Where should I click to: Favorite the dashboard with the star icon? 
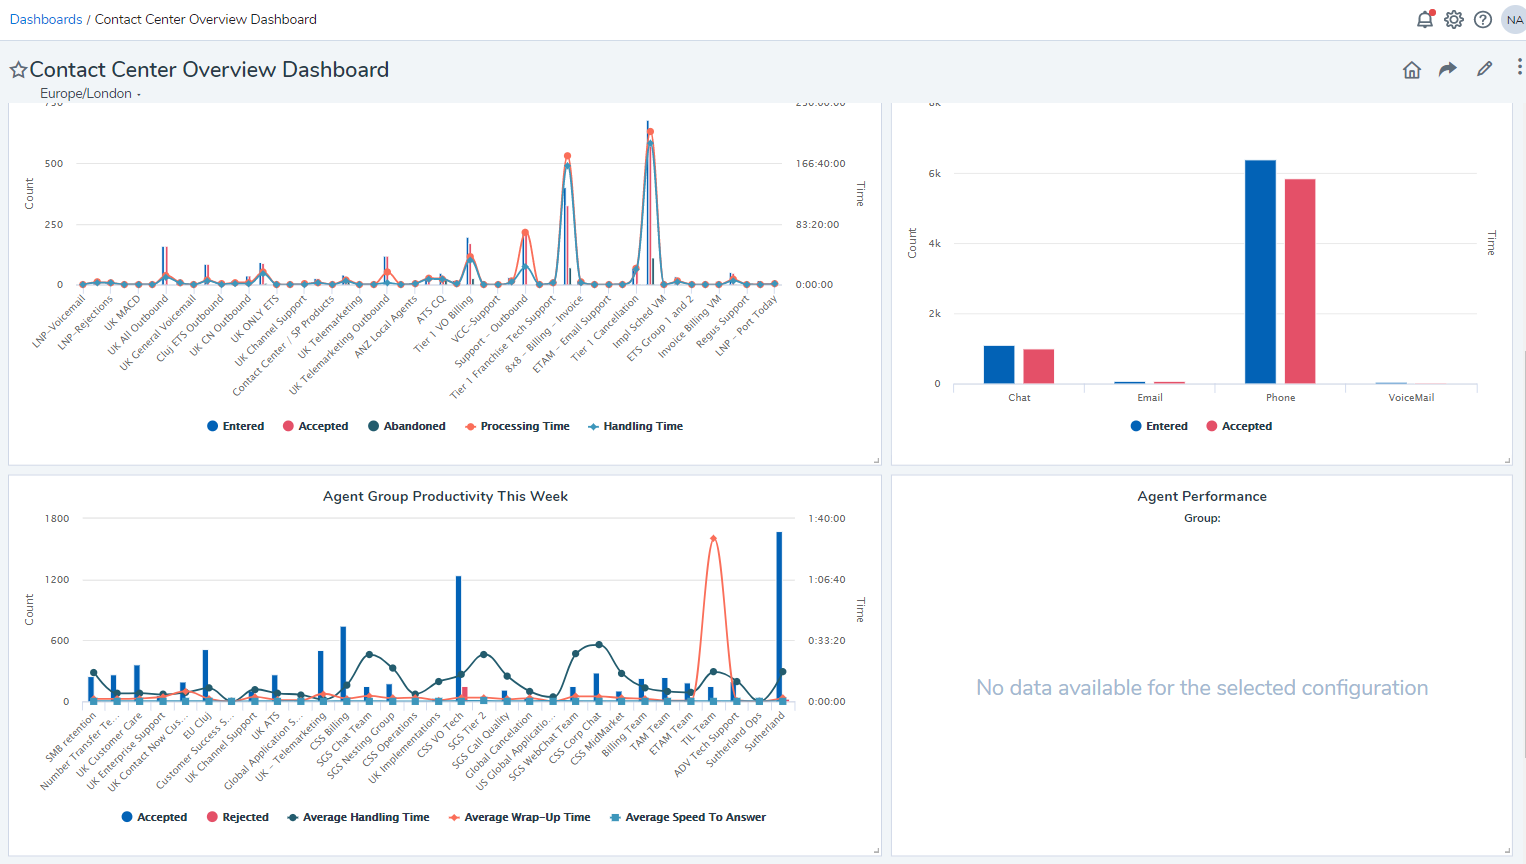18,69
